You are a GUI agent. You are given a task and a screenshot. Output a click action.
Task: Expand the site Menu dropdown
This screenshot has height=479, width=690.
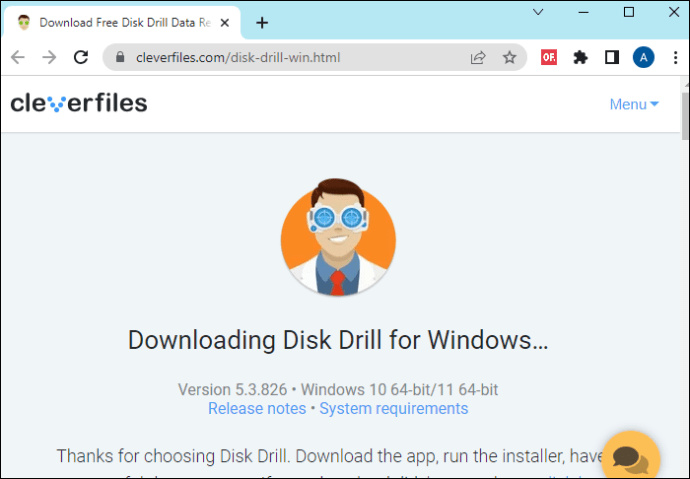tap(634, 104)
